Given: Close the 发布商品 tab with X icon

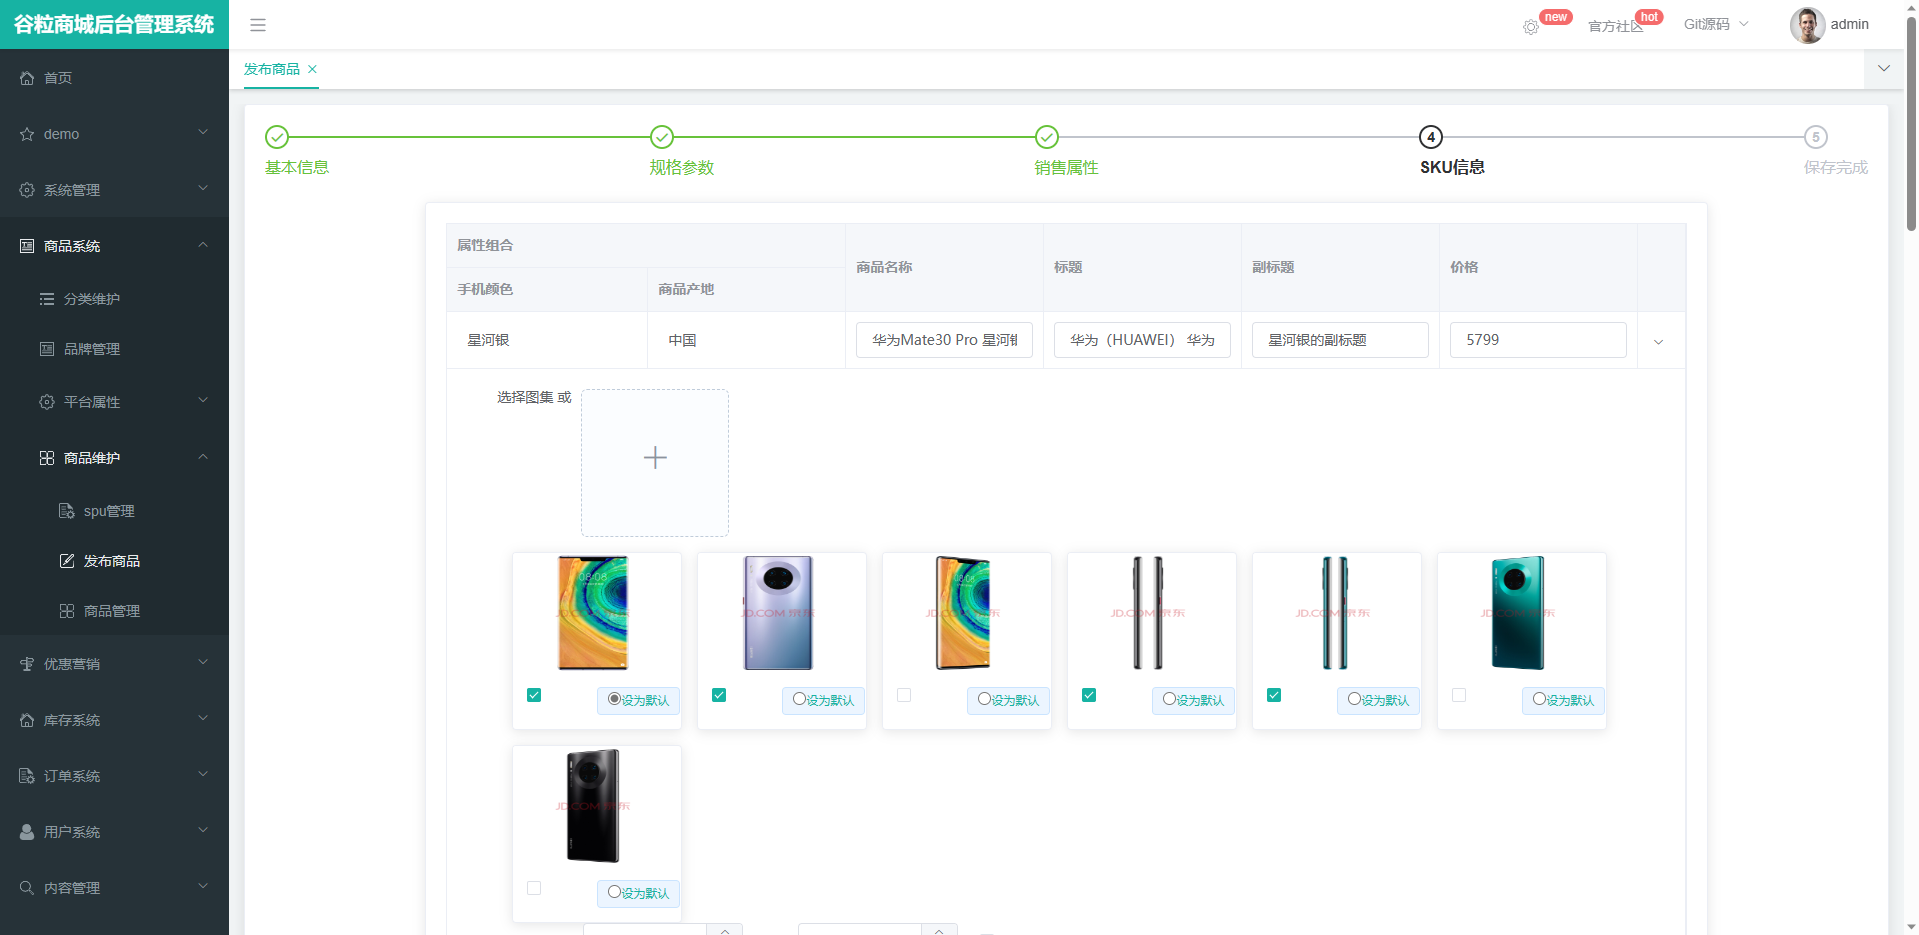Looking at the screenshot, I should 313,69.
